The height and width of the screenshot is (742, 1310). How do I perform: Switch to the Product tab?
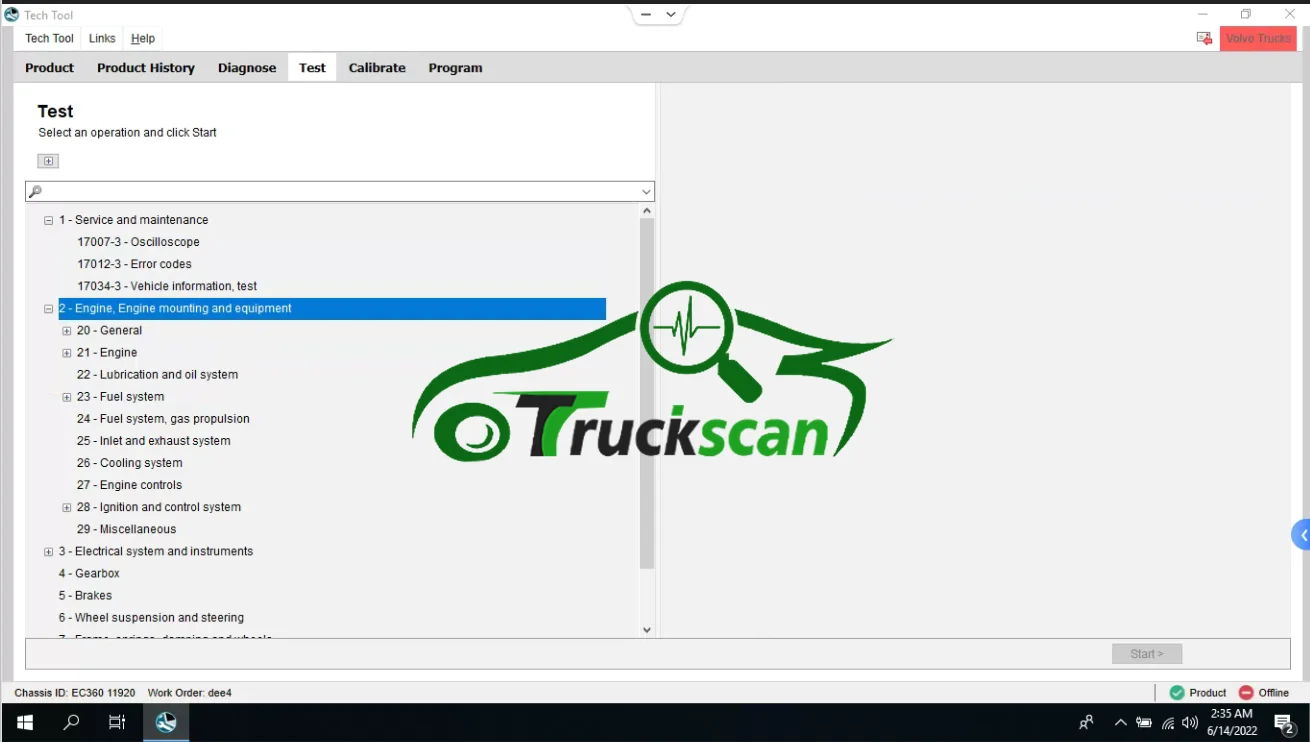[50, 68]
